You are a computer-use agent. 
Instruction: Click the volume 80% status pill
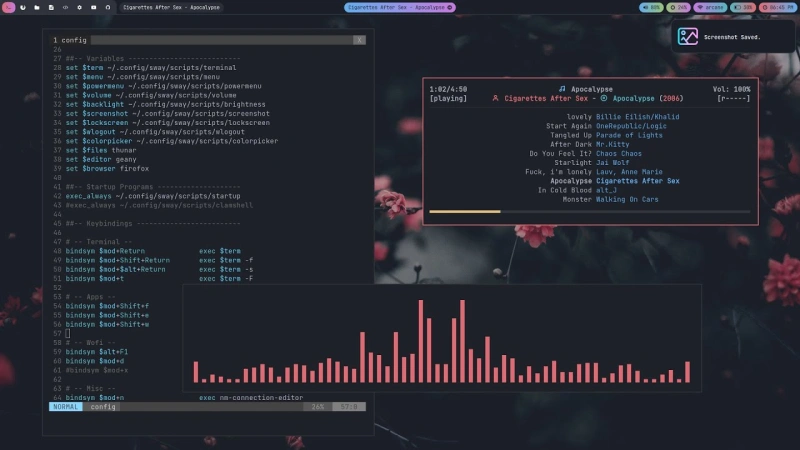[652, 8]
